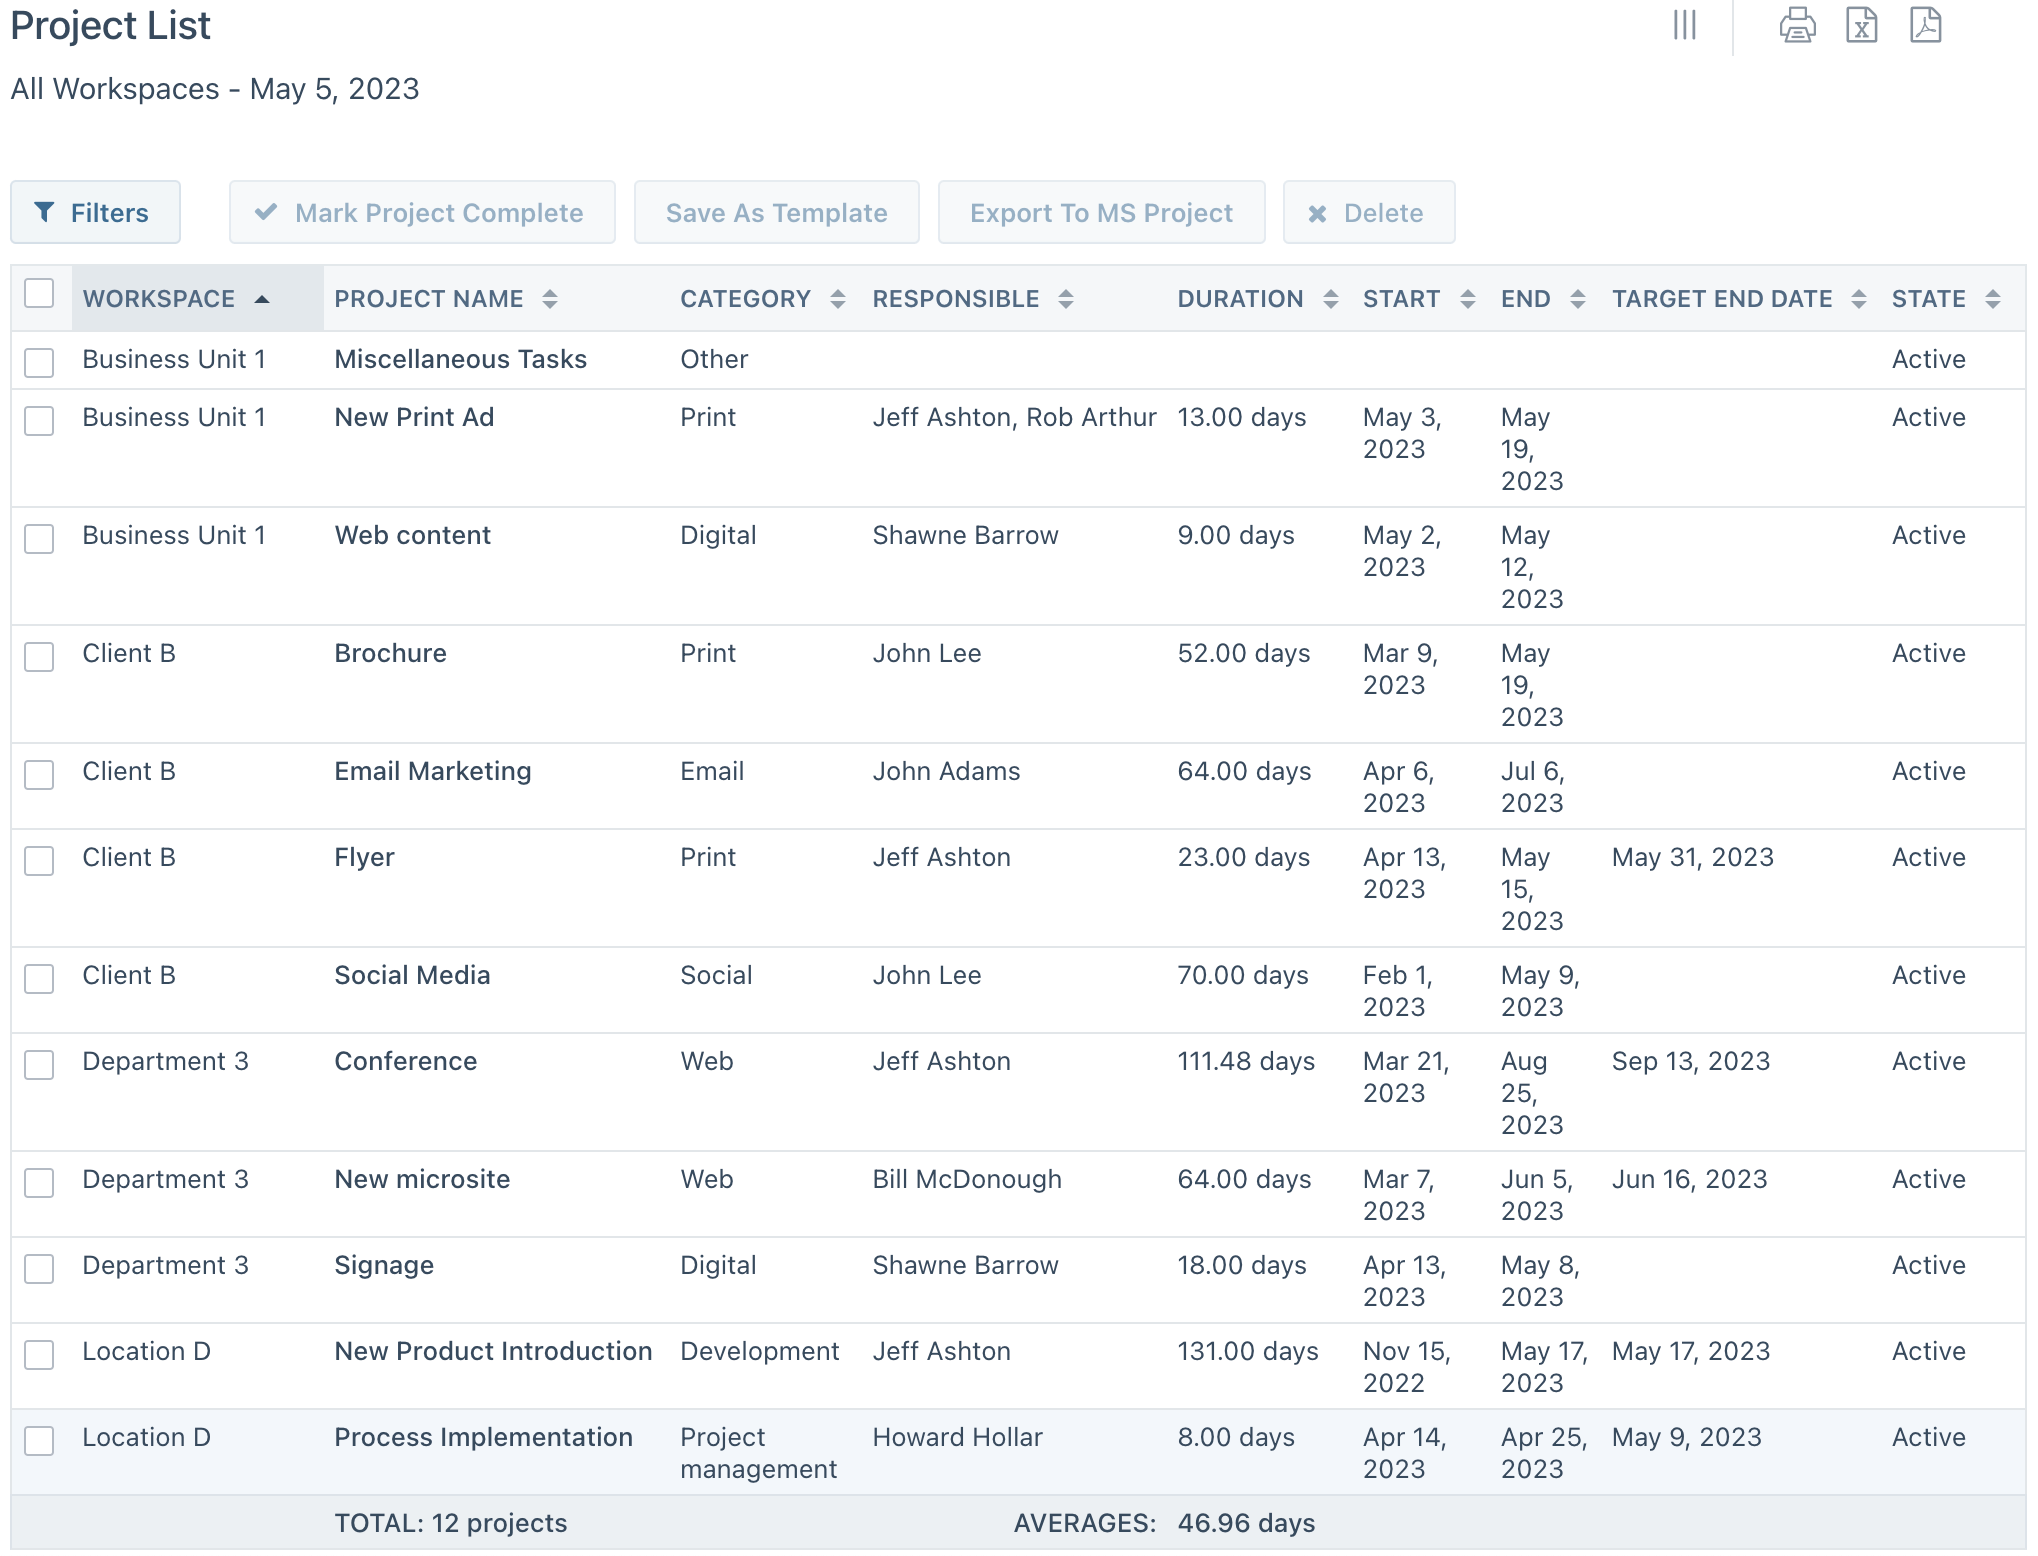Select the checkbox for the Brochure project
2038x1556 pixels.
tap(39, 657)
